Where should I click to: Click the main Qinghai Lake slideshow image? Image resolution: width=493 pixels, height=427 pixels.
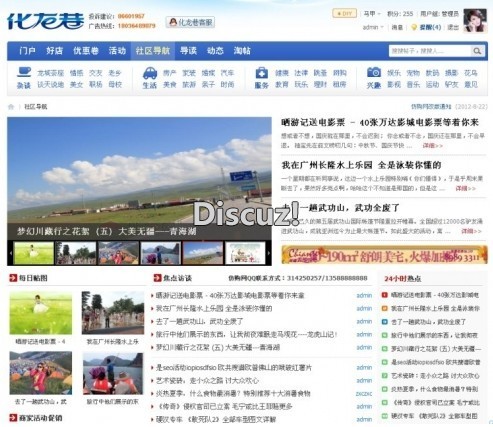(139, 170)
